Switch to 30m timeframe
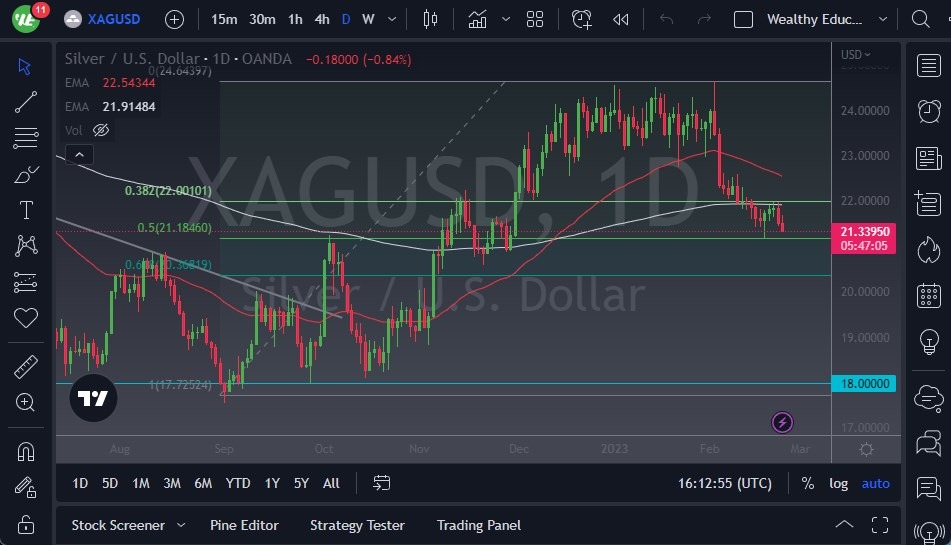This screenshot has width=951, height=545. point(262,19)
